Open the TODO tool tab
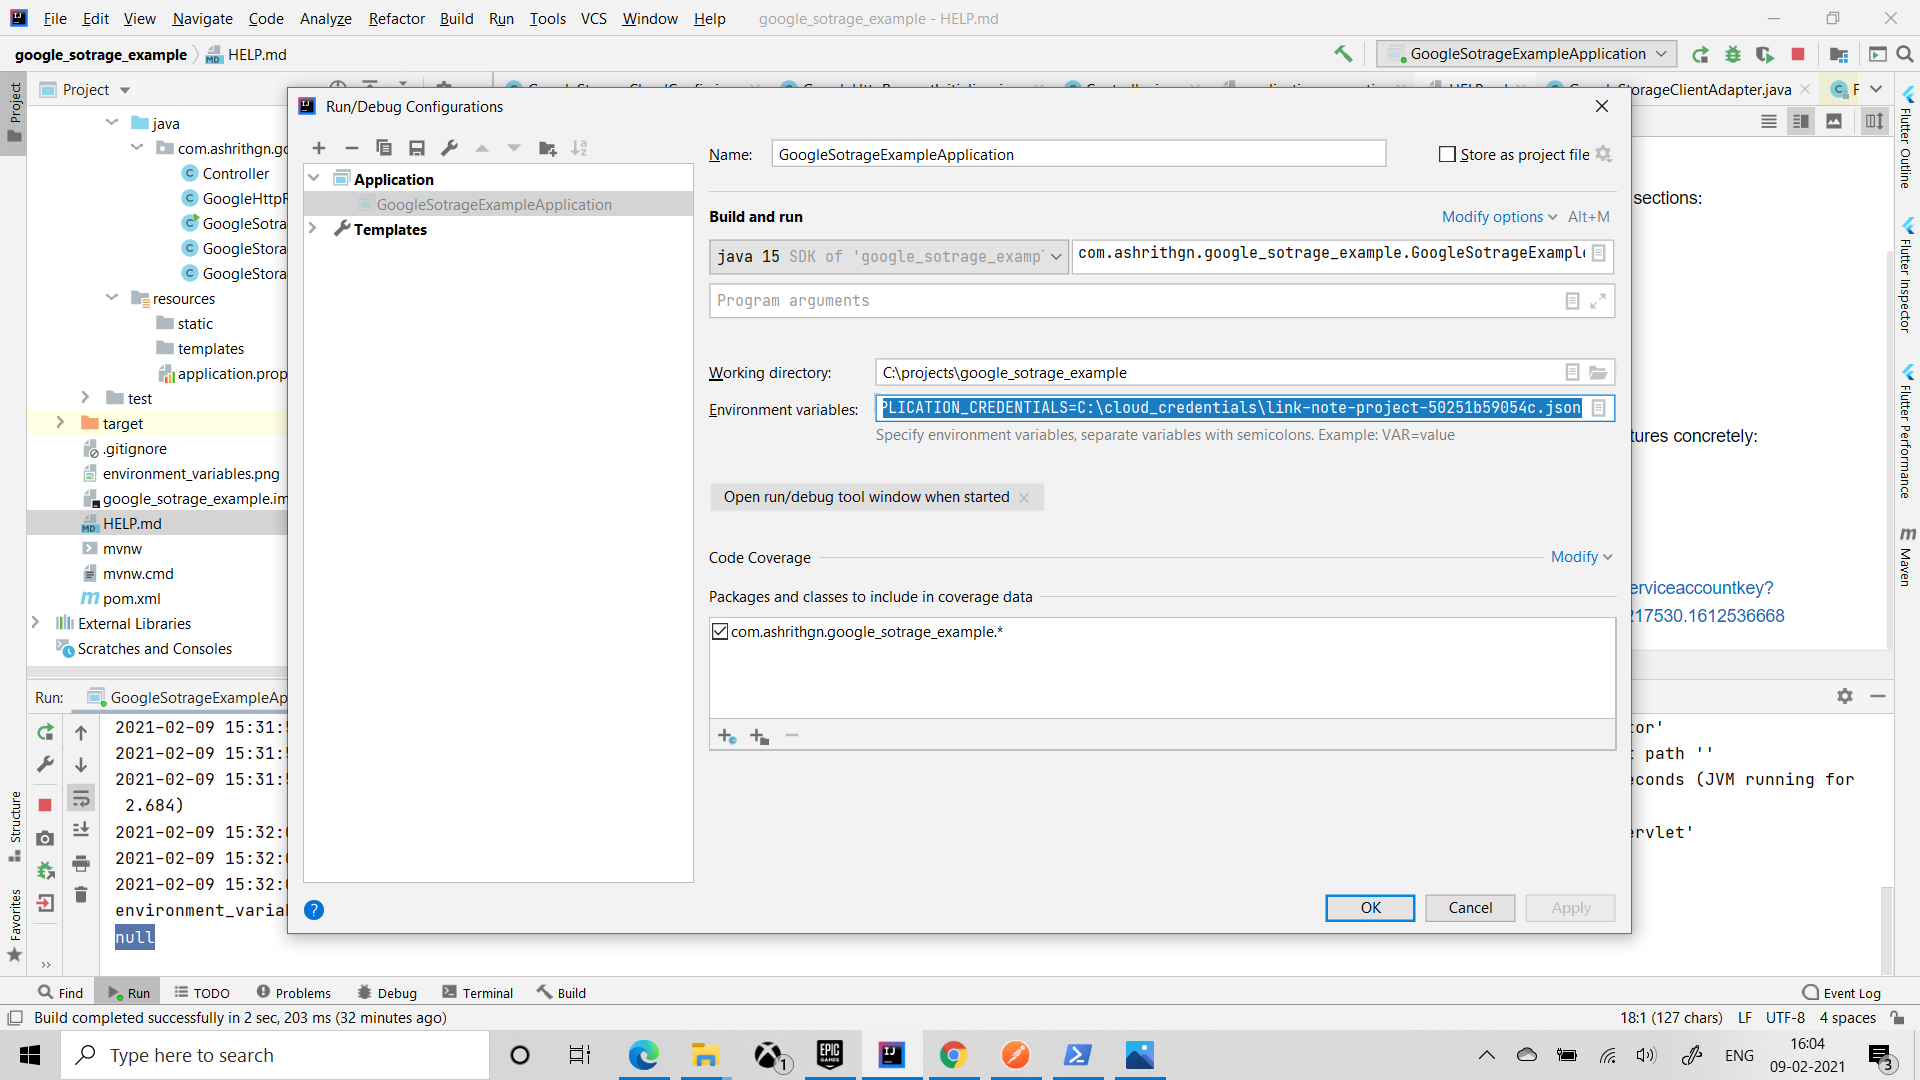 [201, 993]
